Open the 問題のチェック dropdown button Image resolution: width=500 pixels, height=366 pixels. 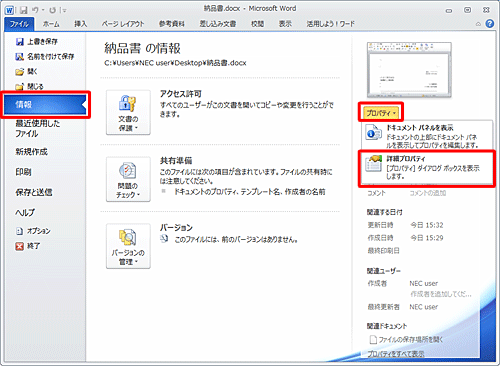pyautogui.click(x=128, y=179)
